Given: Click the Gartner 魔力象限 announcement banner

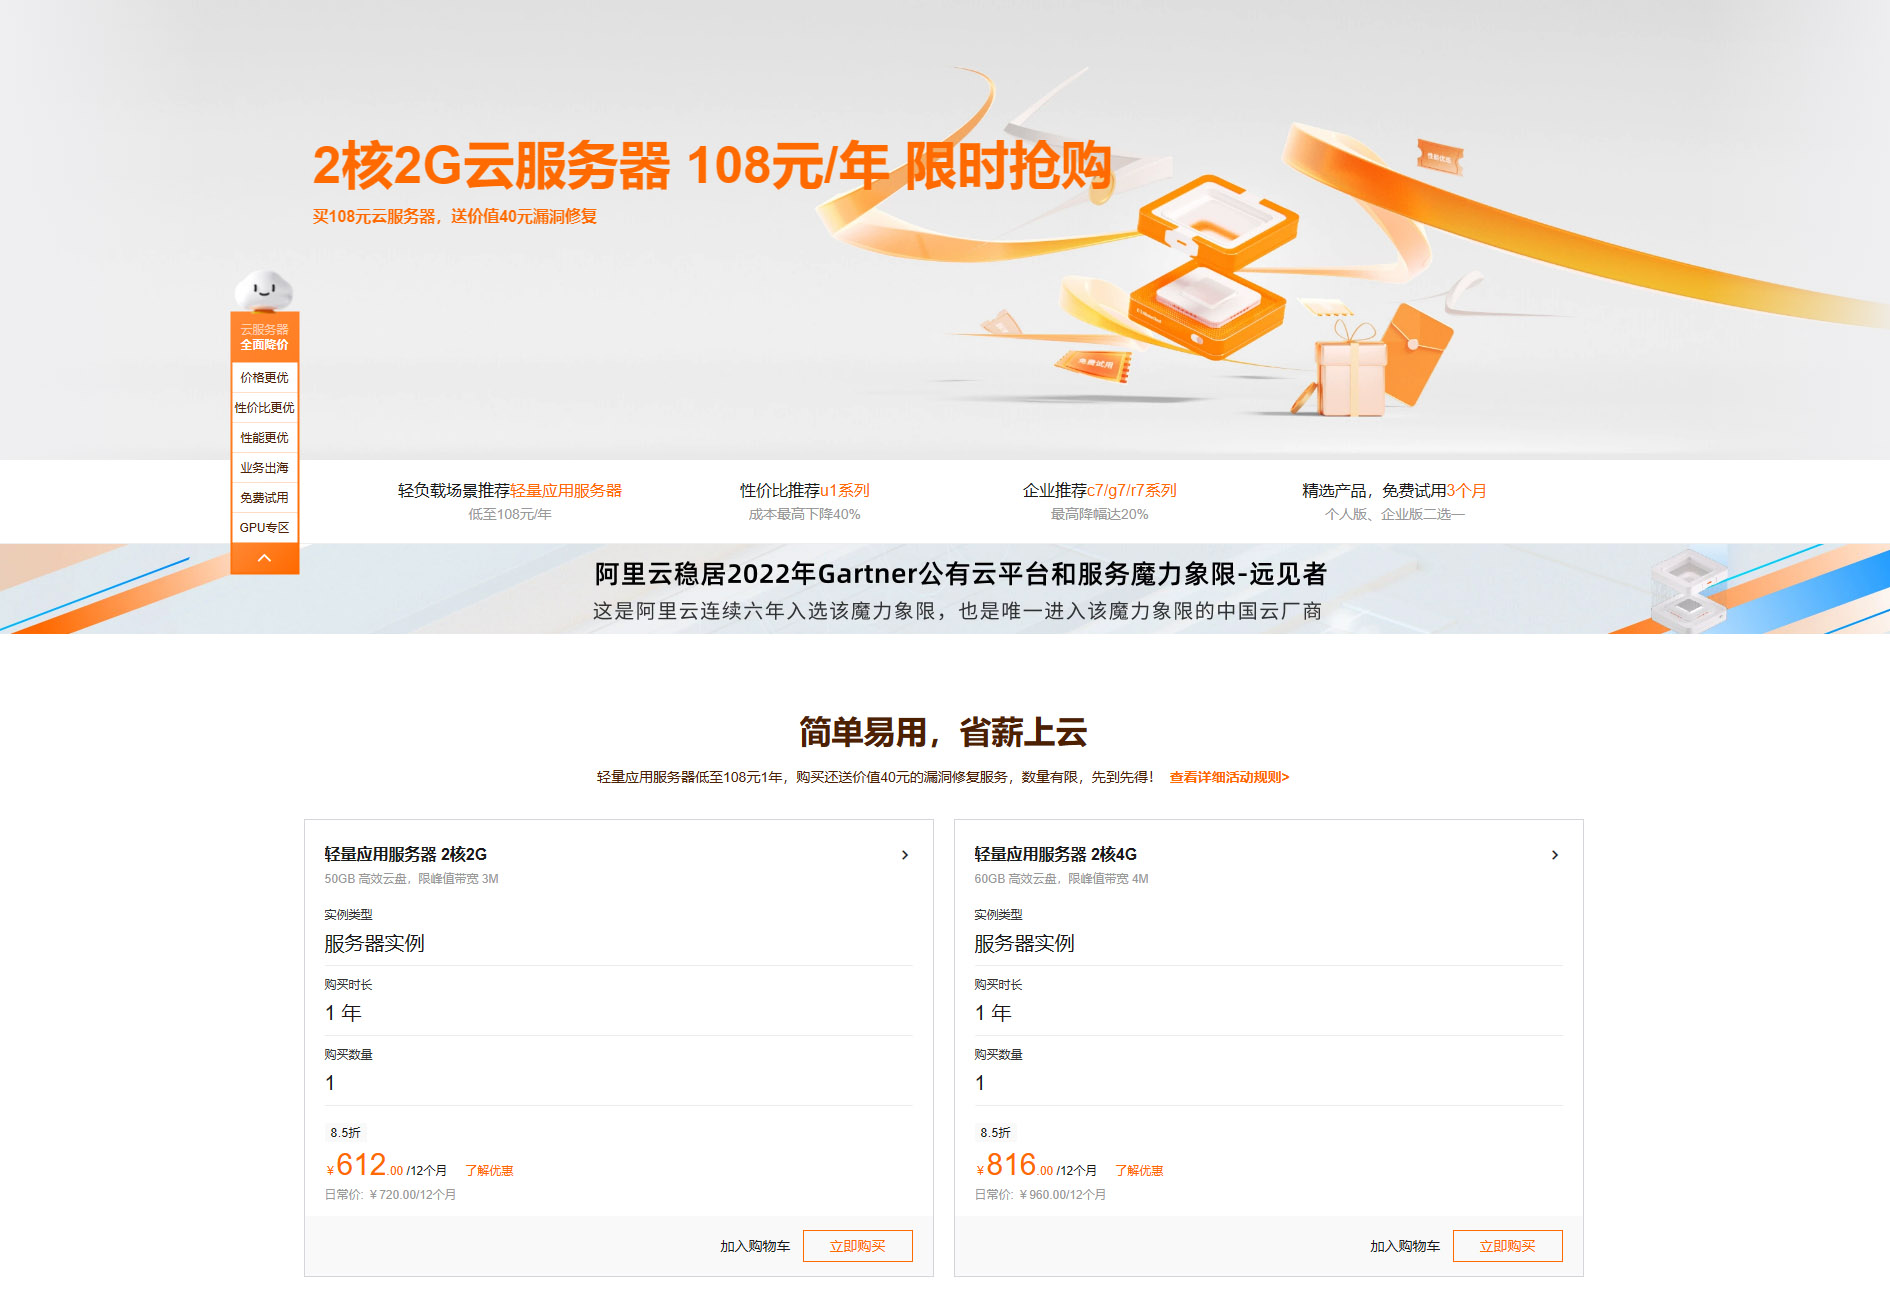Looking at the screenshot, I should [945, 589].
